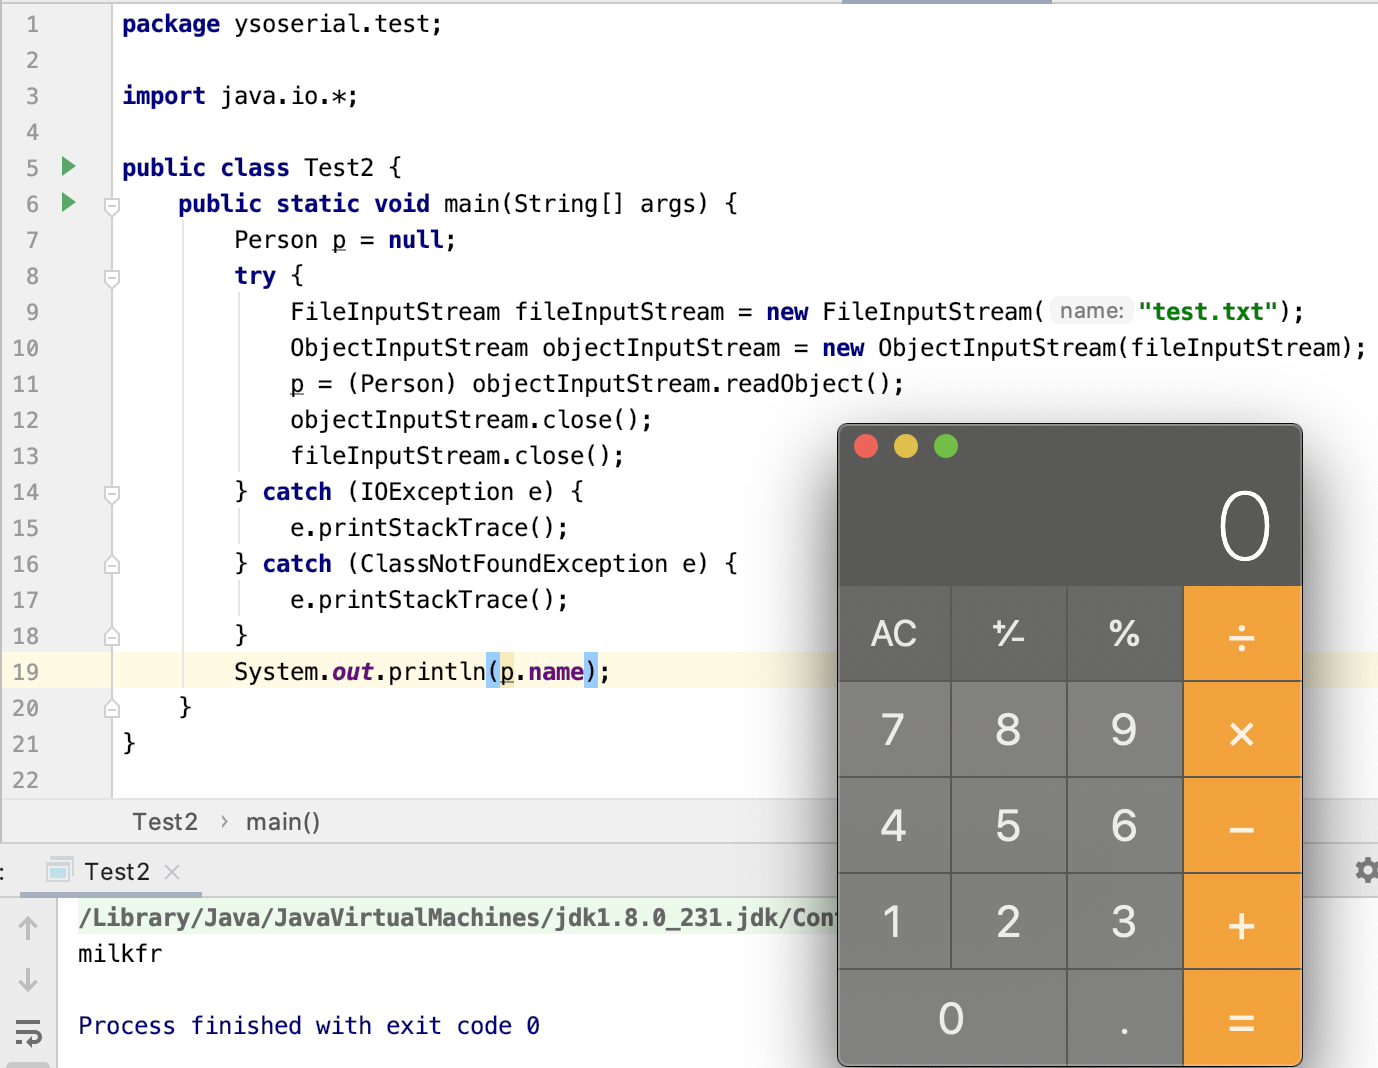Click fold end marker on line 18
Image resolution: width=1378 pixels, height=1068 pixels.
click(x=112, y=636)
